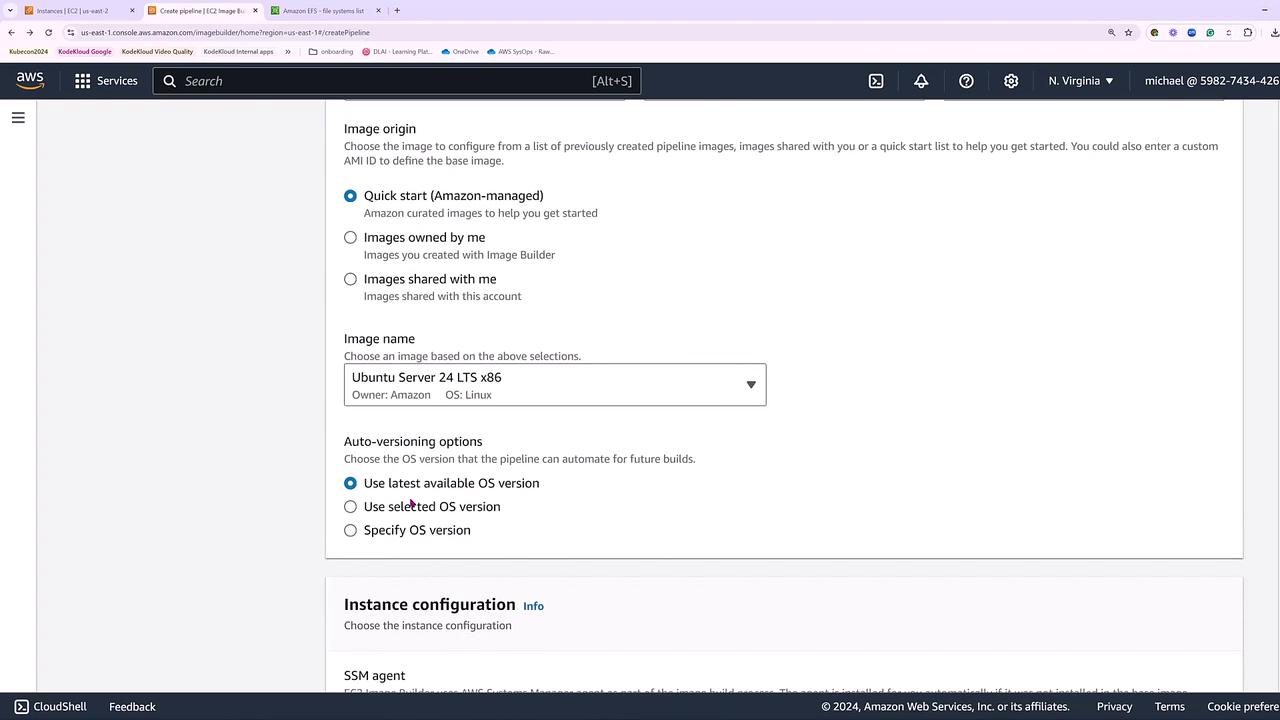Open the AWS CloudShell terminal icon
Screen dimensions: 1280x720
[876, 81]
